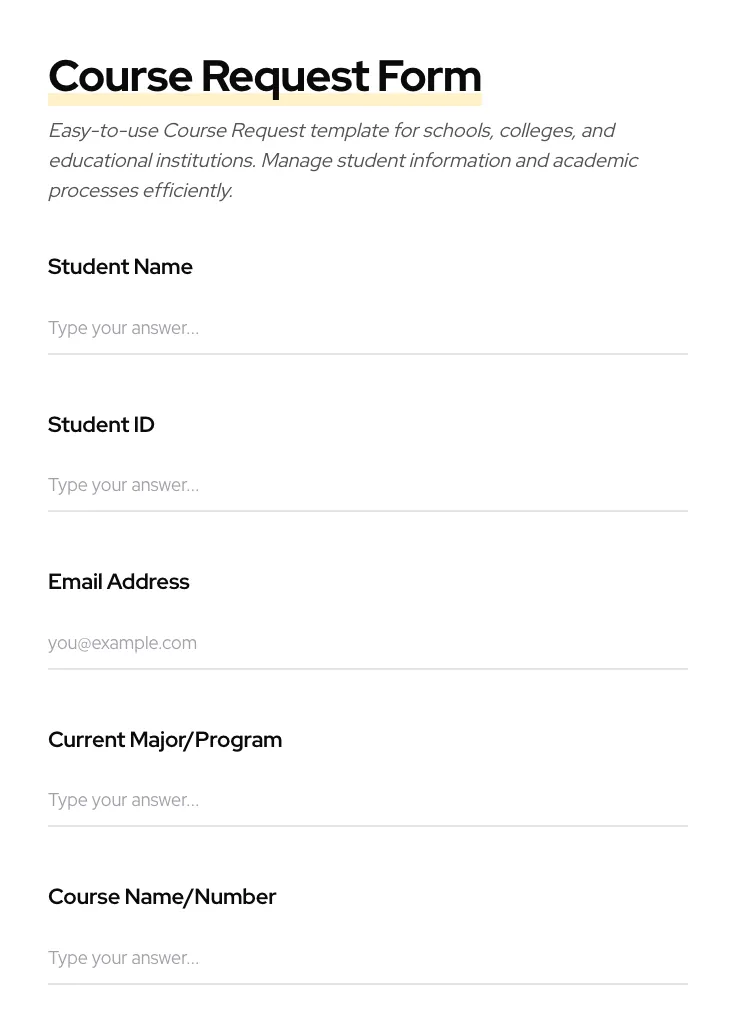
Task: Click "educational institutions" in the description
Action: tap(150, 161)
